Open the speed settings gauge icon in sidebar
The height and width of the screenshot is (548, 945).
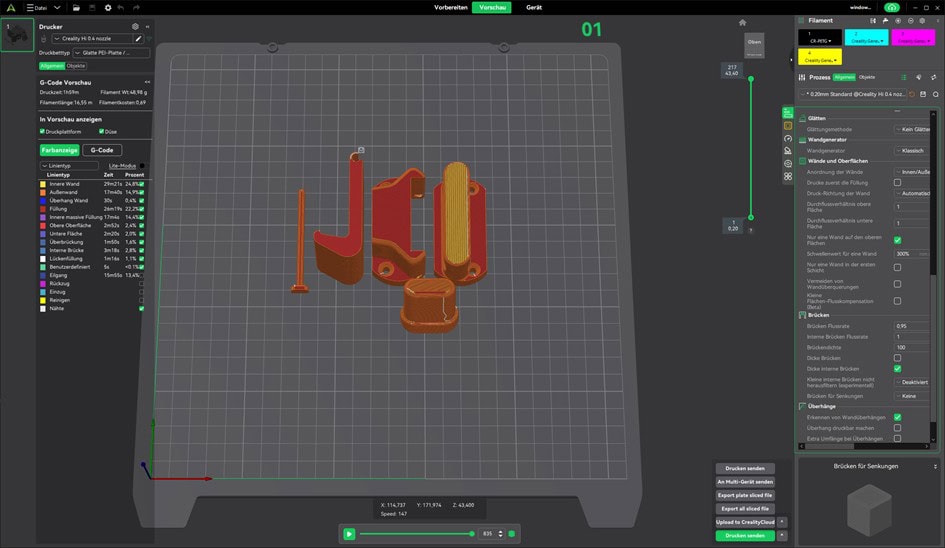point(788,138)
